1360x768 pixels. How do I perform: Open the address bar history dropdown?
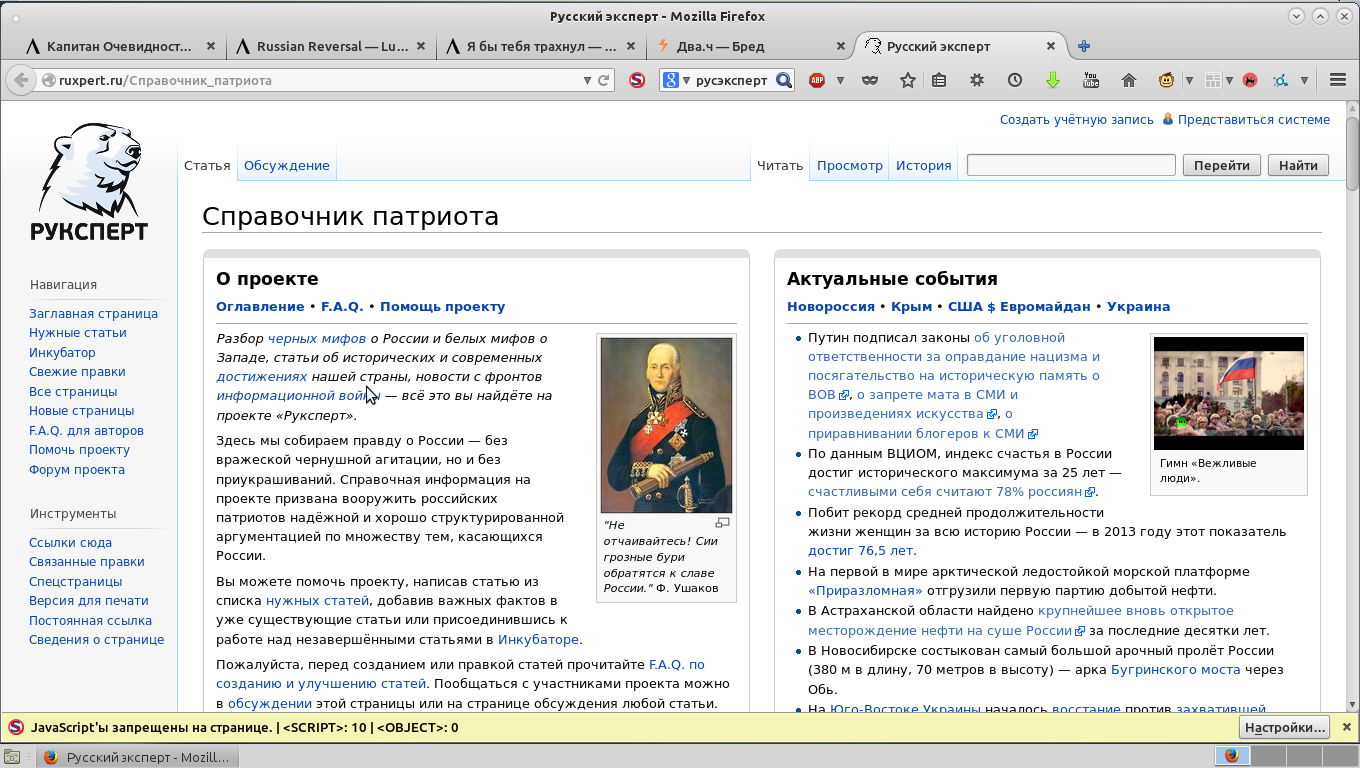click(587, 80)
